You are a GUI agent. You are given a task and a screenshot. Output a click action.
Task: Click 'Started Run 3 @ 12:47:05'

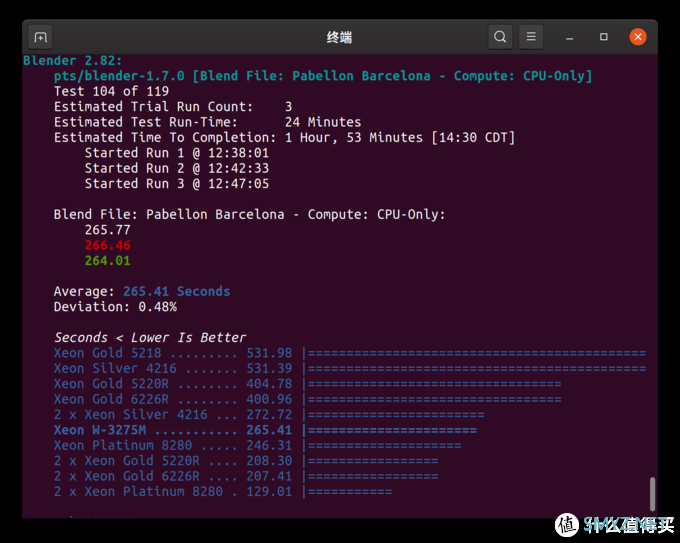point(177,183)
